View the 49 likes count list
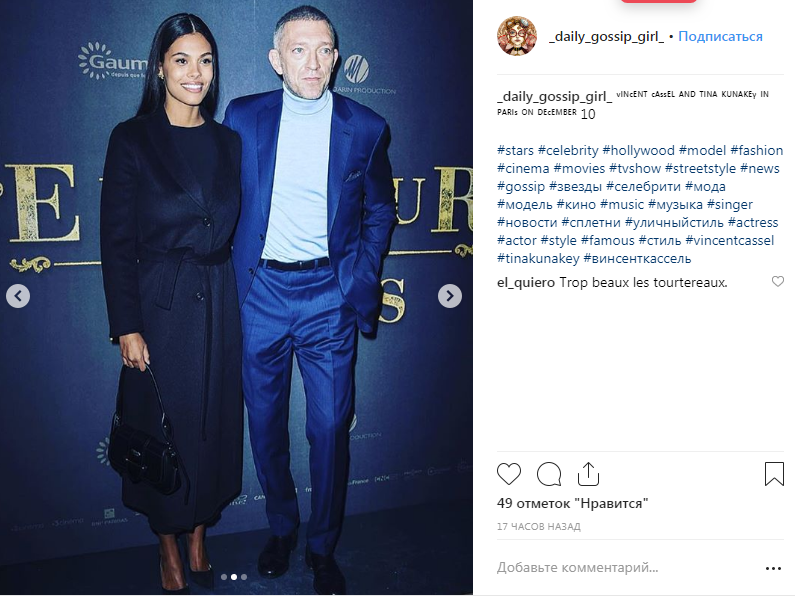The height and width of the screenshot is (596, 795). tap(572, 503)
